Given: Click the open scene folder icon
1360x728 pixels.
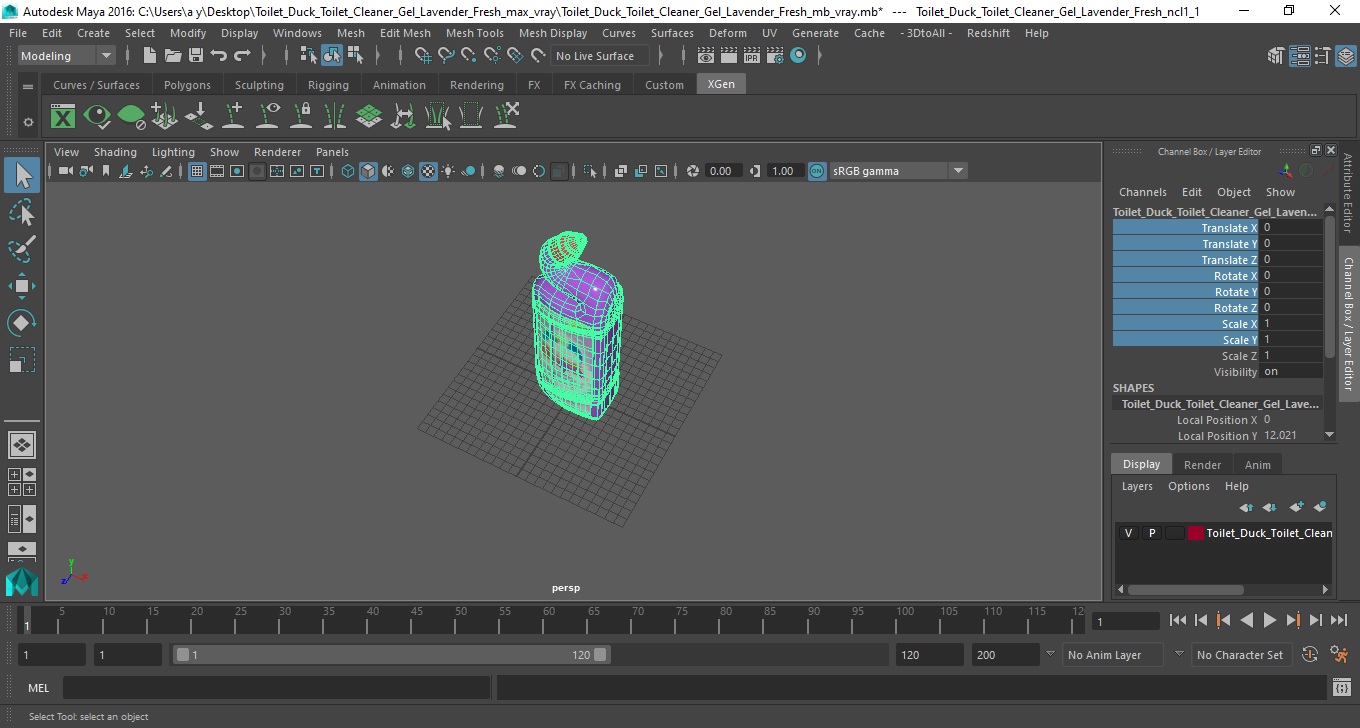Looking at the screenshot, I should 173,56.
